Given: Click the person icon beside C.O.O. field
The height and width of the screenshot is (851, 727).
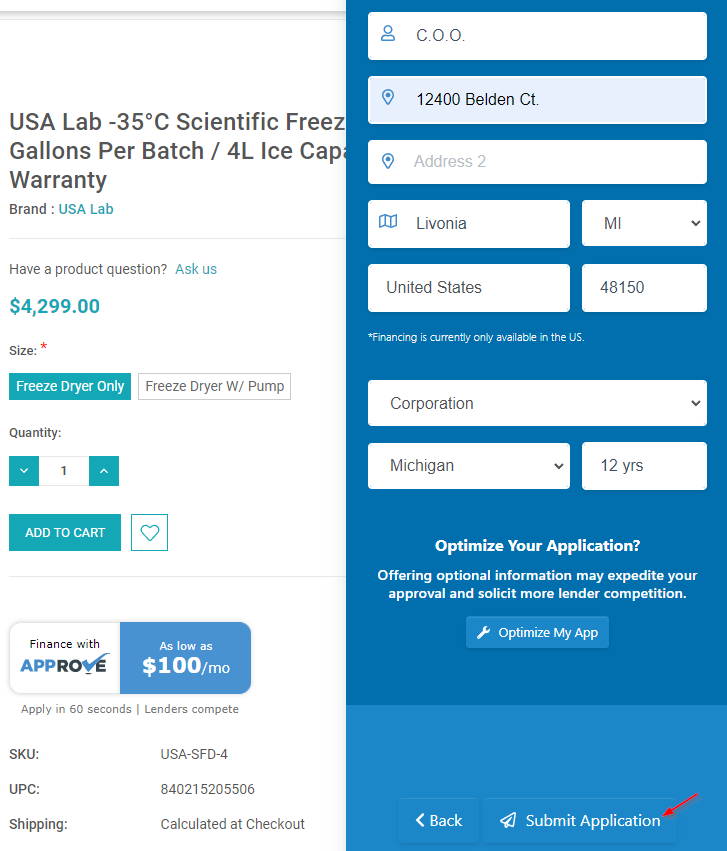Looking at the screenshot, I should [387, 34].
